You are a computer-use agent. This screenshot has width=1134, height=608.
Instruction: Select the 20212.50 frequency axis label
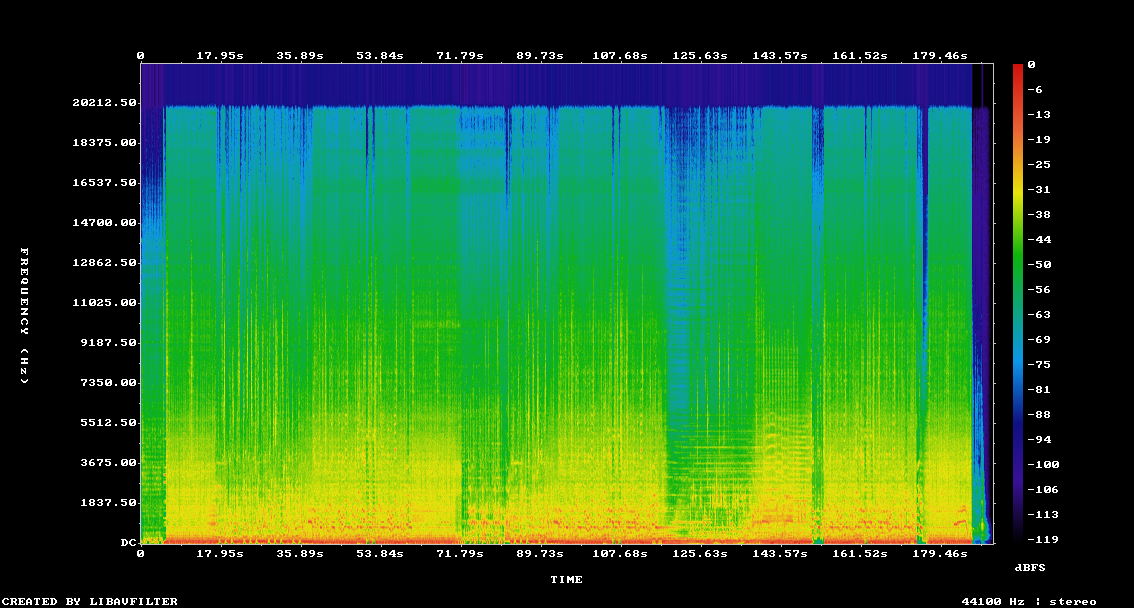click(102, 103)
